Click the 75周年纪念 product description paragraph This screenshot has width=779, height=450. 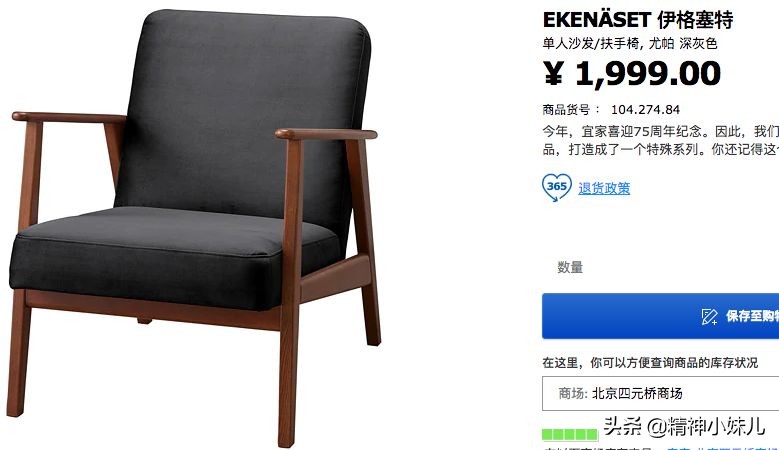click(660, 140)
